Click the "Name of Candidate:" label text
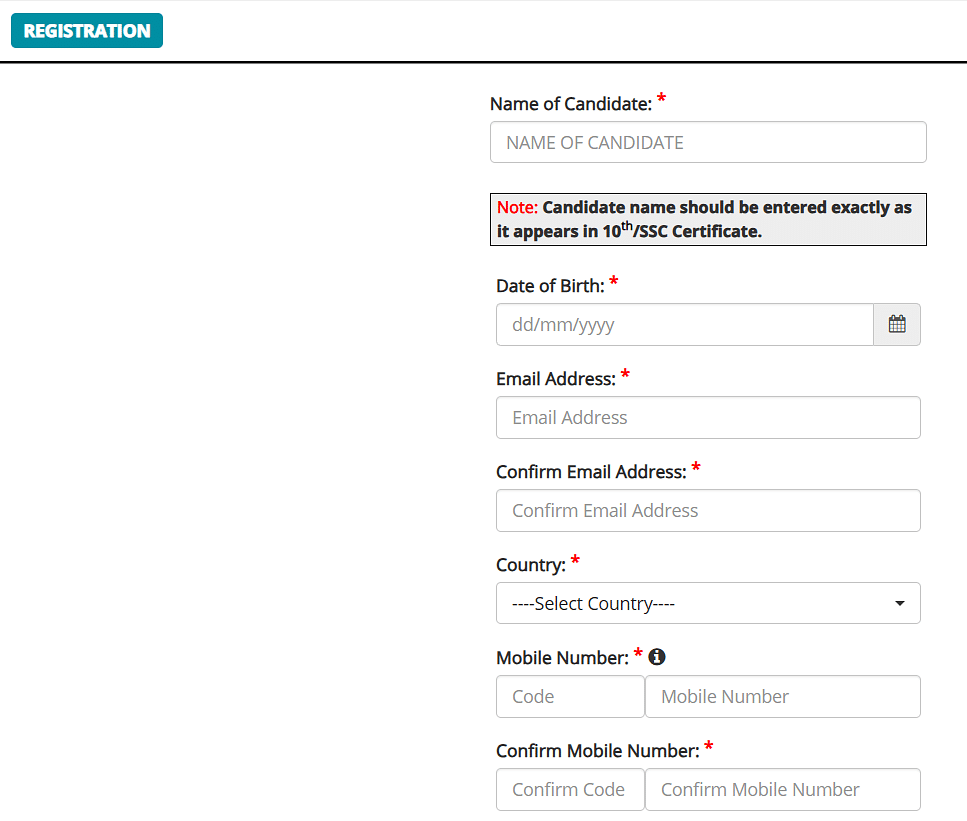The image size is (967, 821). [570, 104]
